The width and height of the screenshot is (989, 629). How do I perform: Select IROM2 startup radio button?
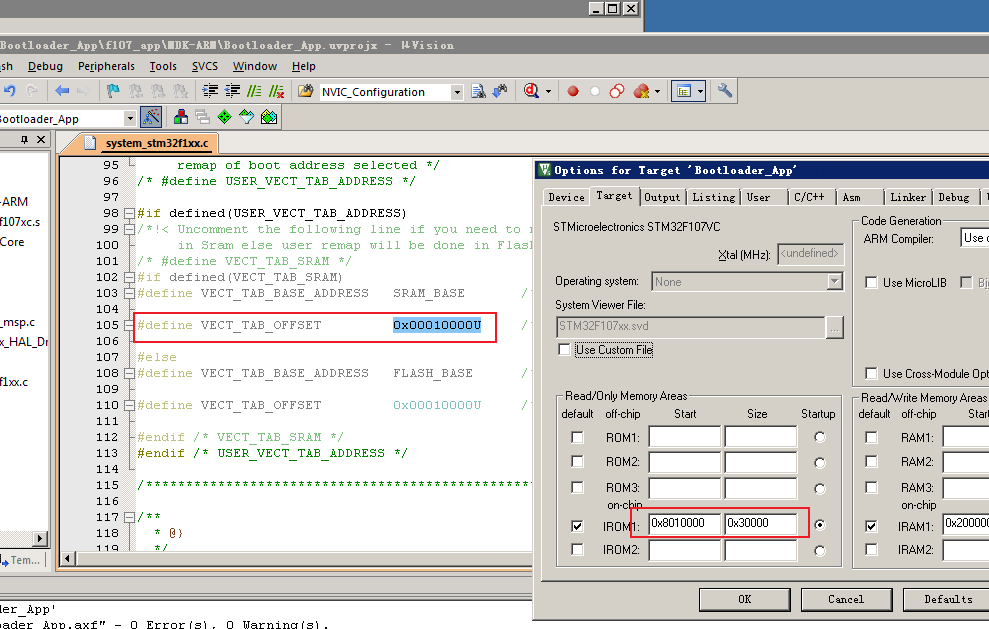(820, 551)
